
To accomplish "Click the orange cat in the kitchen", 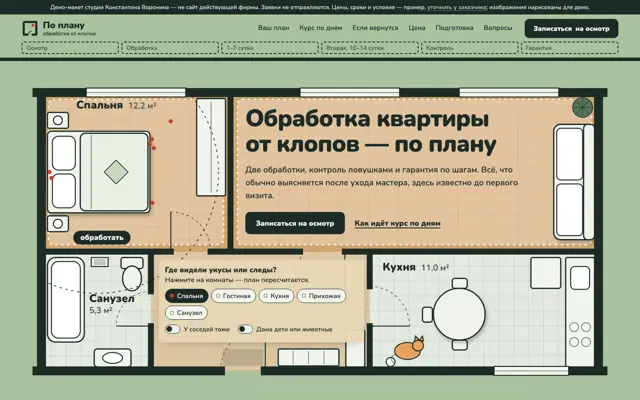I will coord(409,348).
